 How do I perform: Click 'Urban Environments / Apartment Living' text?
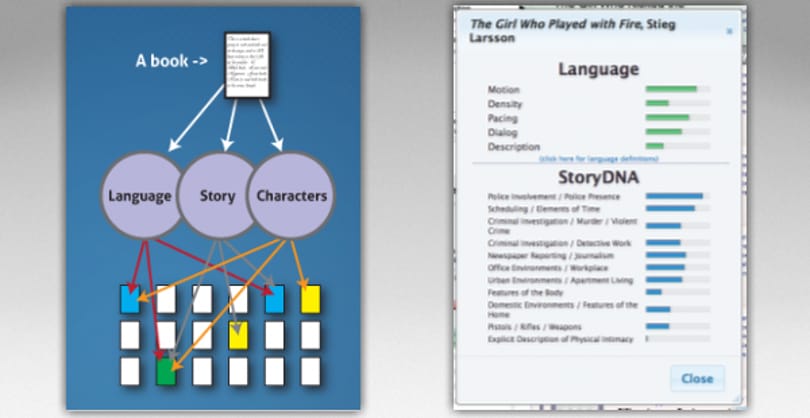point(560,281)
